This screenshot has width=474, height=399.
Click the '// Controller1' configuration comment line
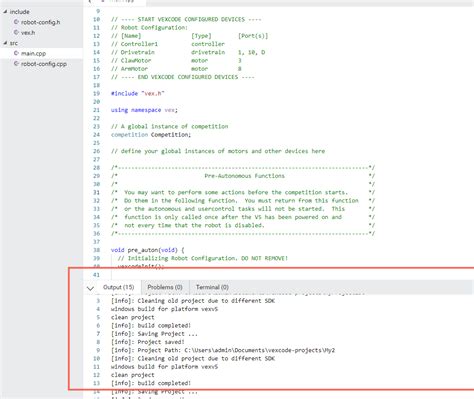pos(168,44)
